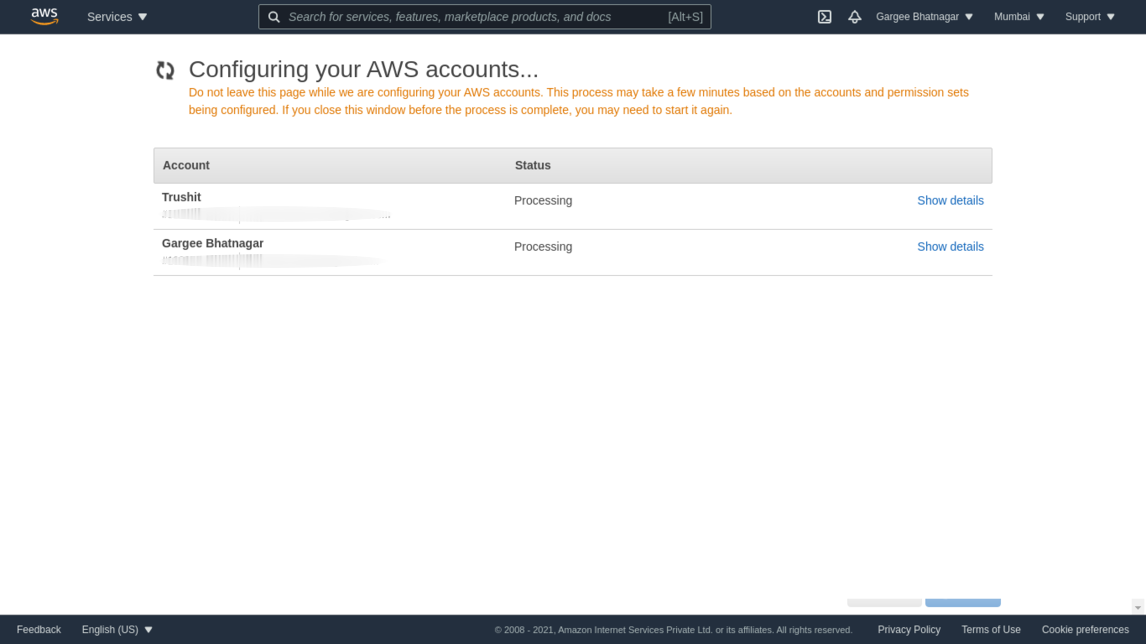The image size is (1146, 644).
Task: Open Cookie preferences in the footer
Action: coord(1084,629)
